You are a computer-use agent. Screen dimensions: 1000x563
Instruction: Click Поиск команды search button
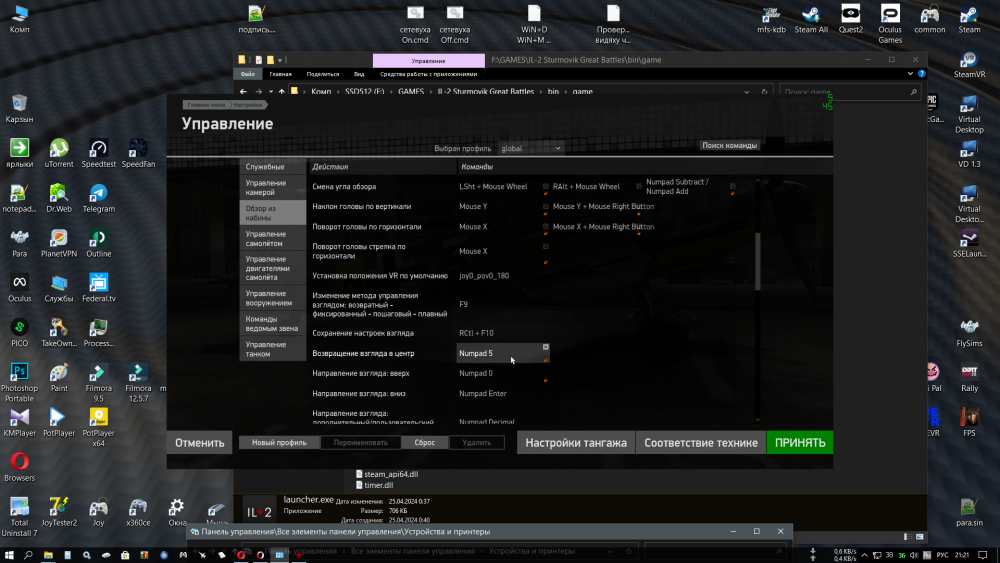[730, 145]
